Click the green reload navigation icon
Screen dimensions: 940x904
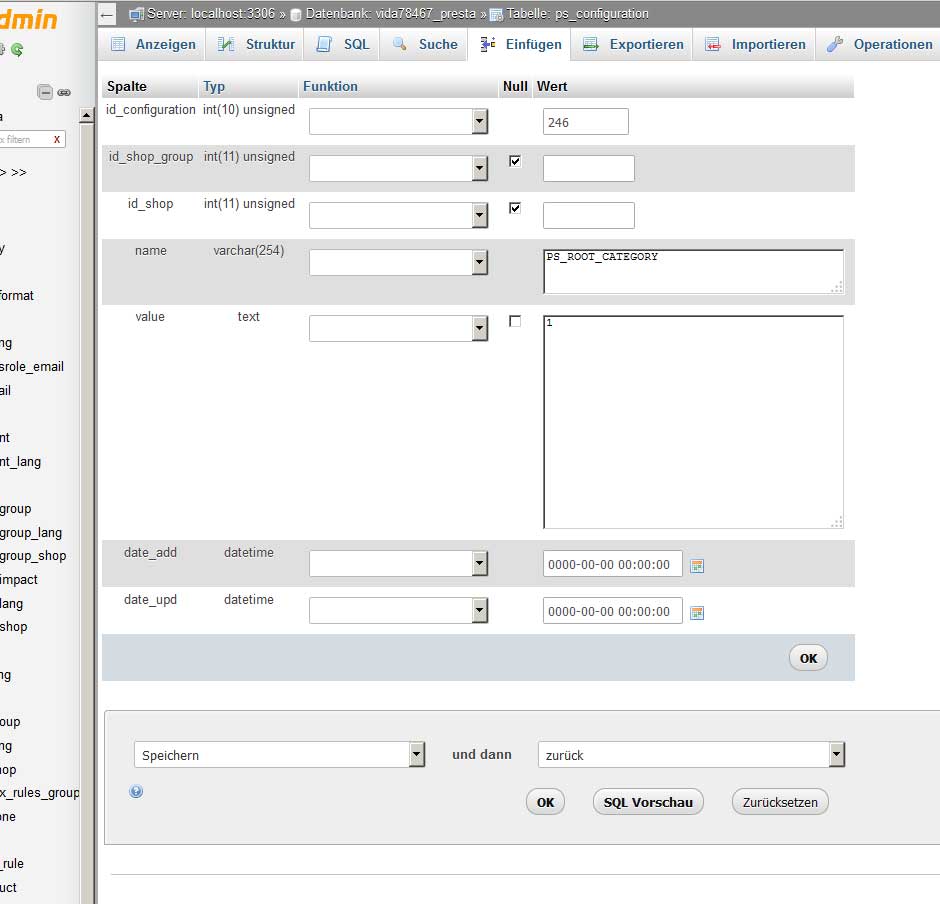[17, 50]
